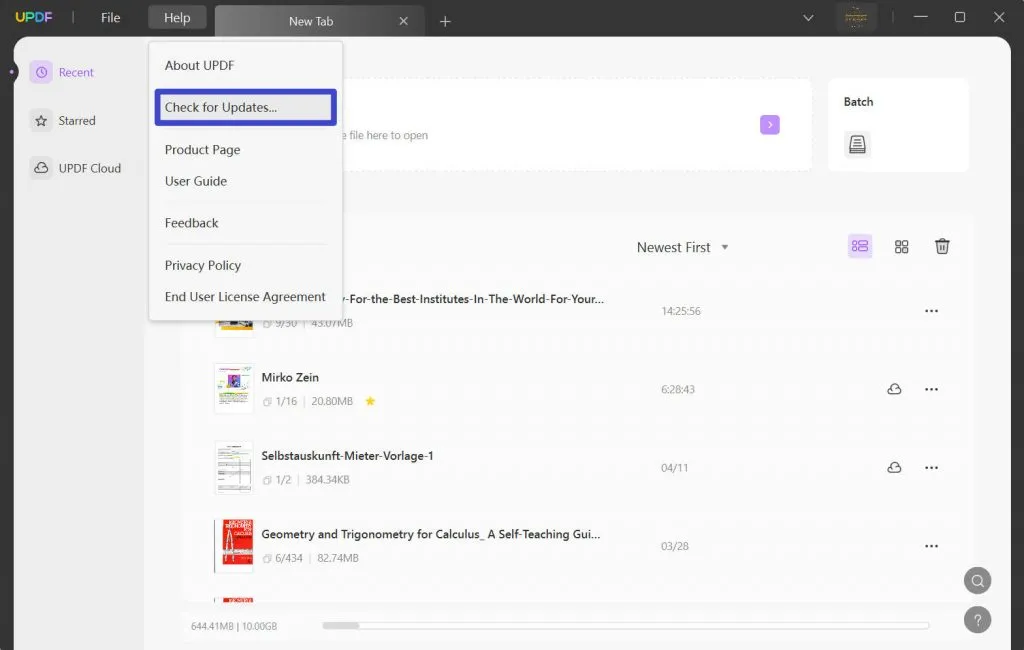Click cloud upload icon for Mirko Zein
Image resolution: width=1024 pixels, height=650 pixels.
894,389
